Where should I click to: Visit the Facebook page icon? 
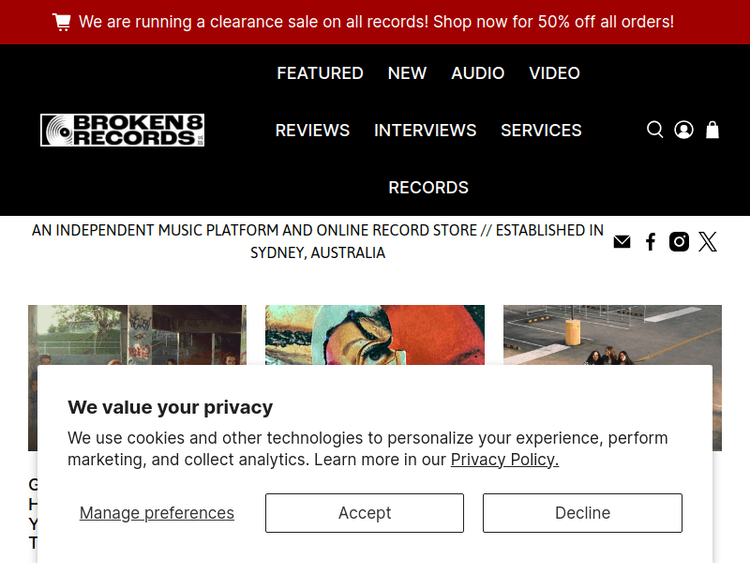point(650,242)
